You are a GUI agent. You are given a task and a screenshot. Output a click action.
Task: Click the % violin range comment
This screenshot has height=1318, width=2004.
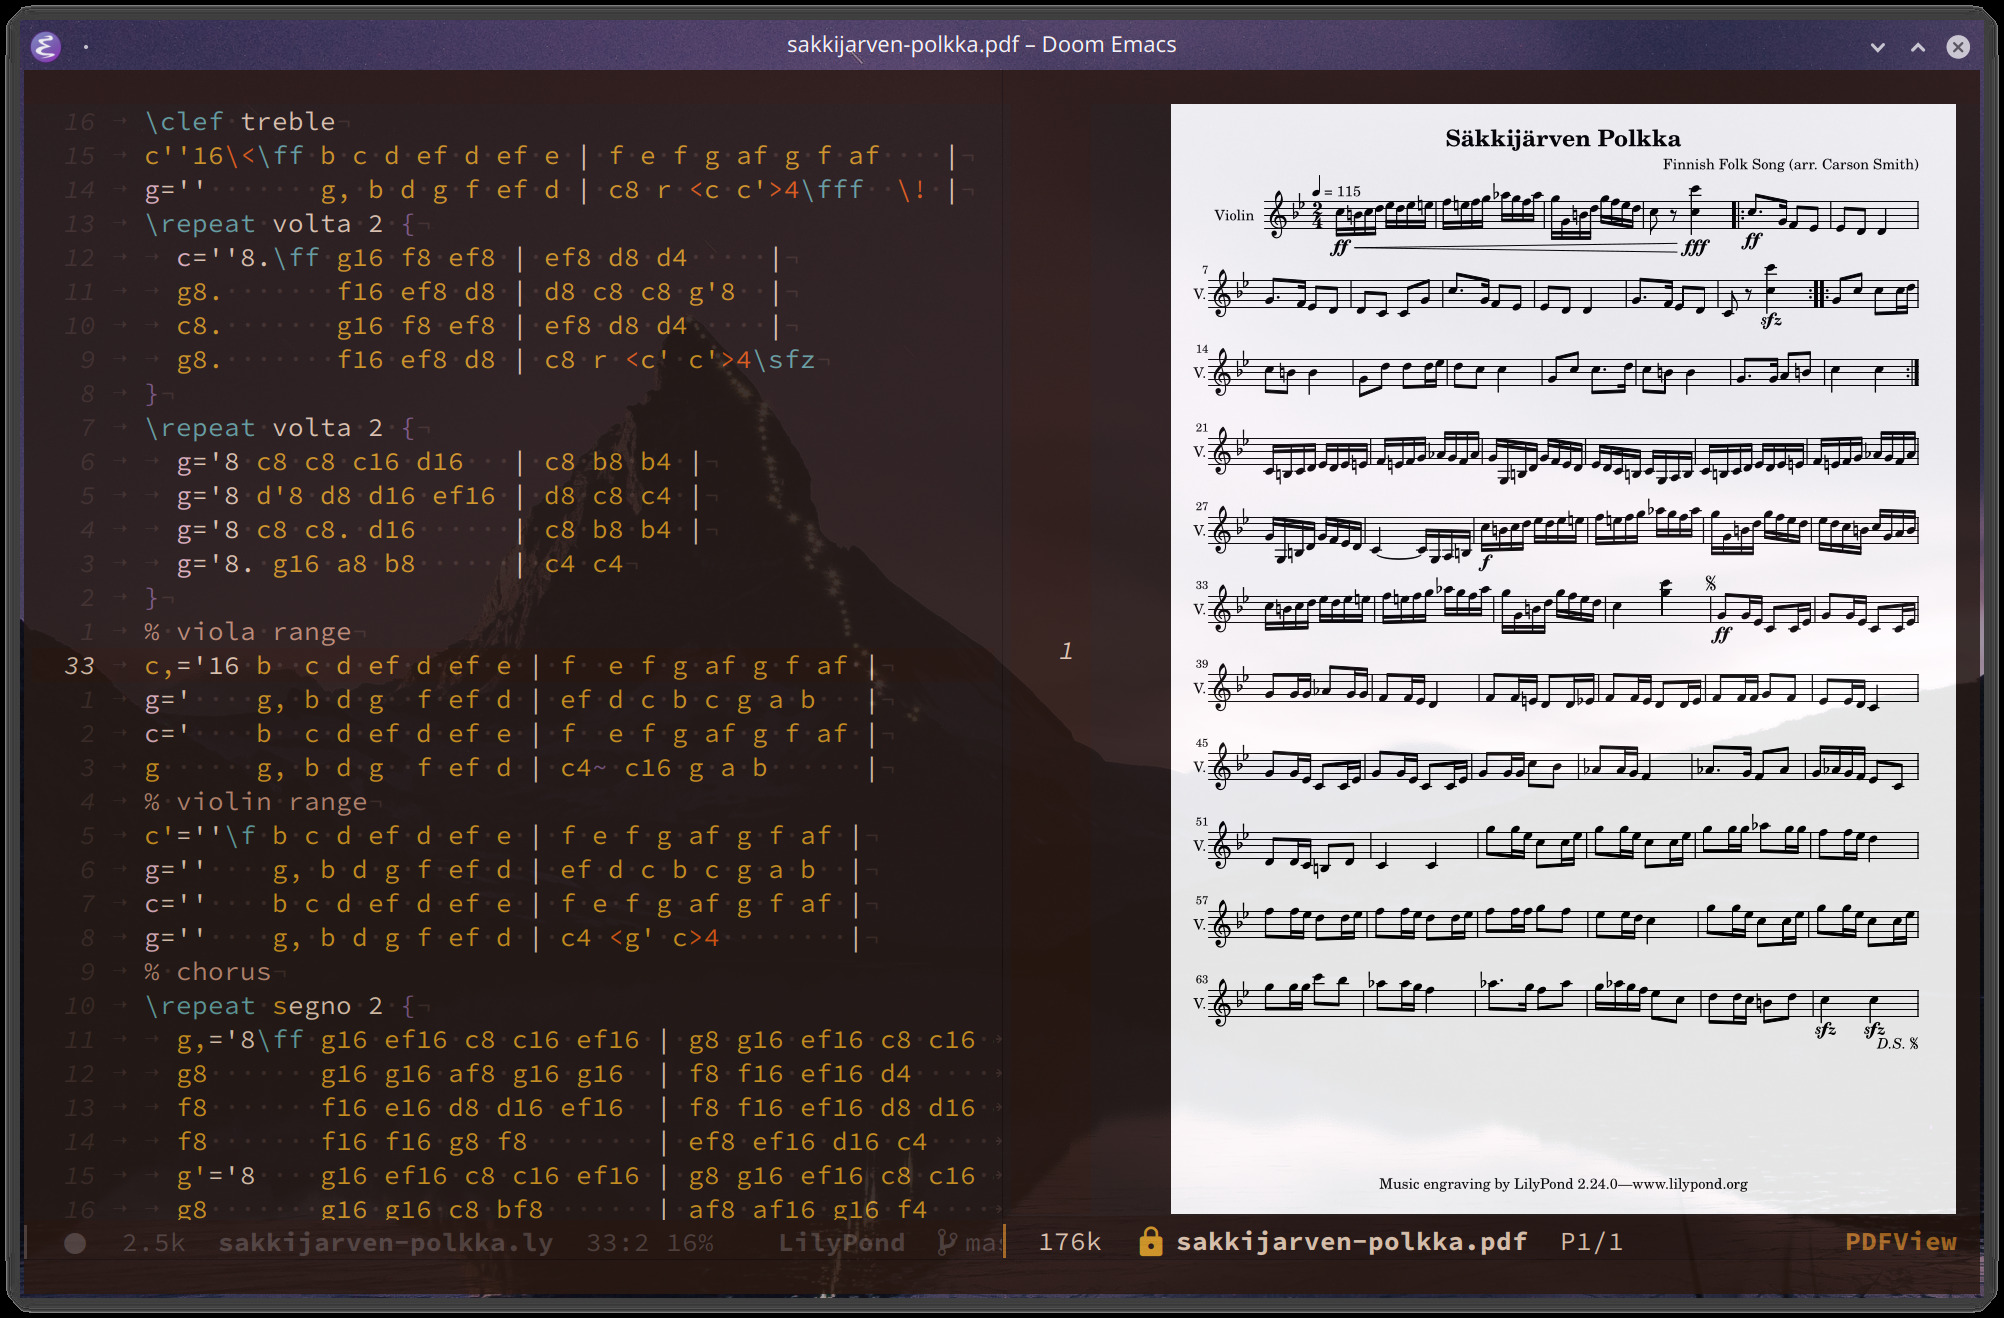256,802
